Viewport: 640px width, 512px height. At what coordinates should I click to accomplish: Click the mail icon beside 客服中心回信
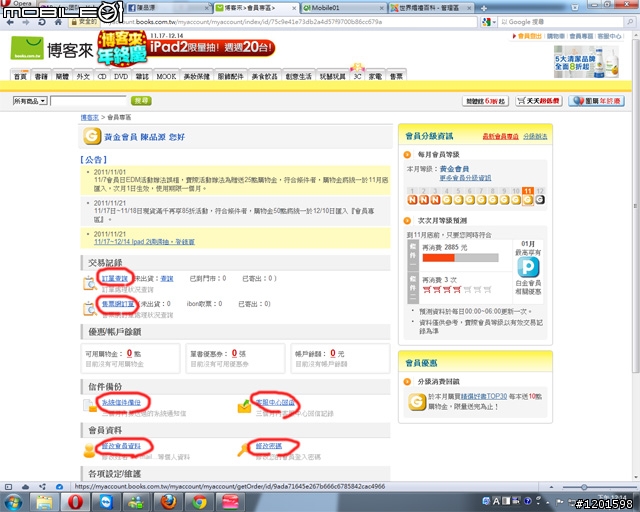244,407
